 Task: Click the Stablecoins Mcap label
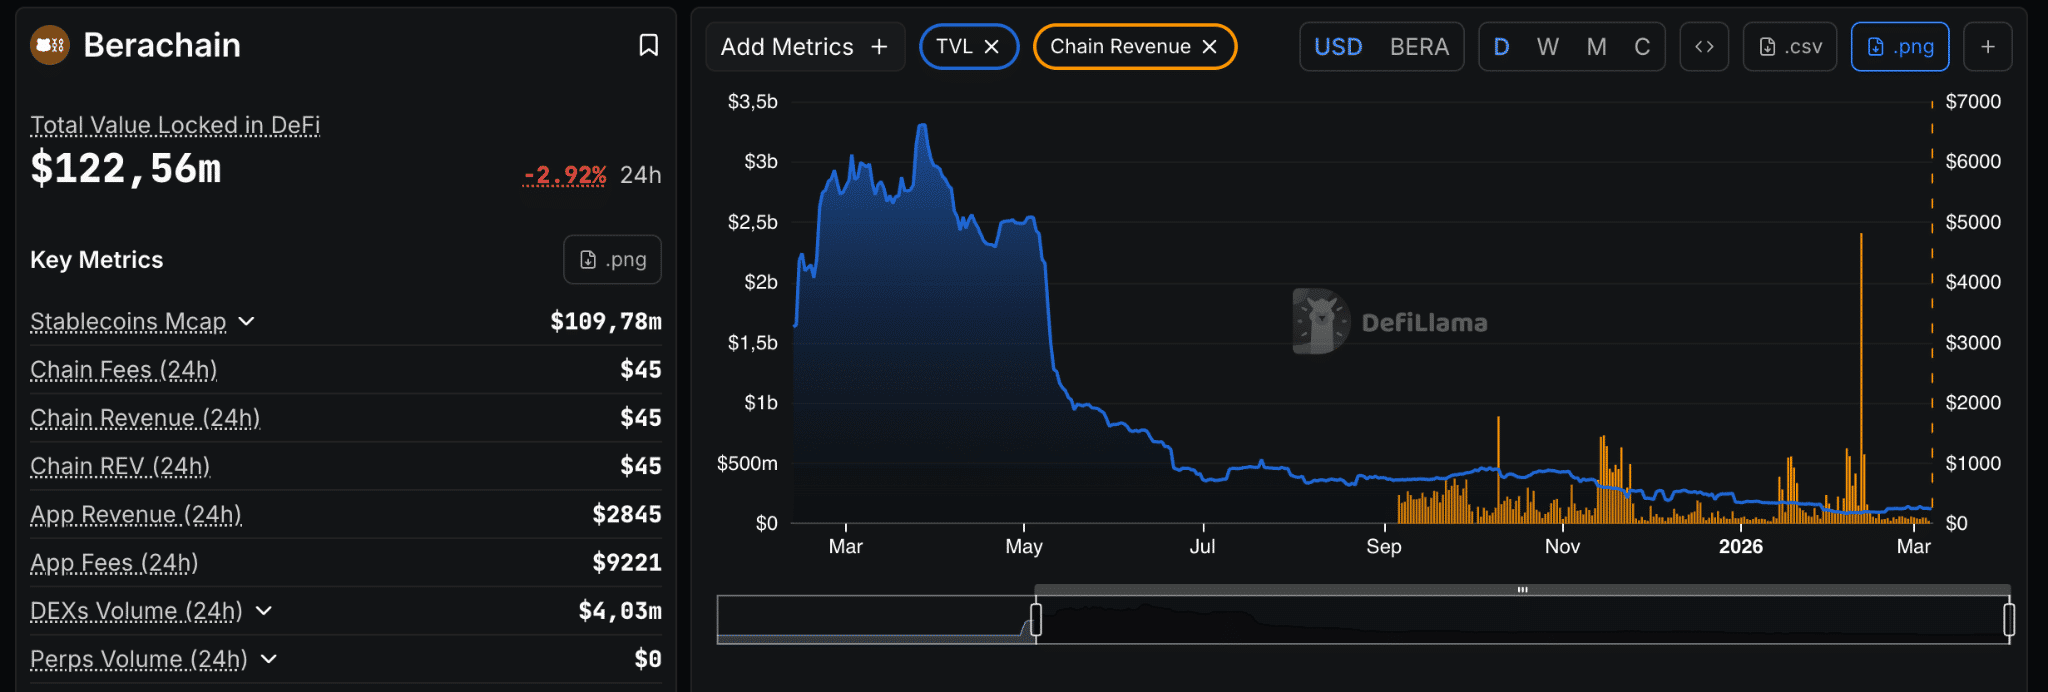pos(128,321)
